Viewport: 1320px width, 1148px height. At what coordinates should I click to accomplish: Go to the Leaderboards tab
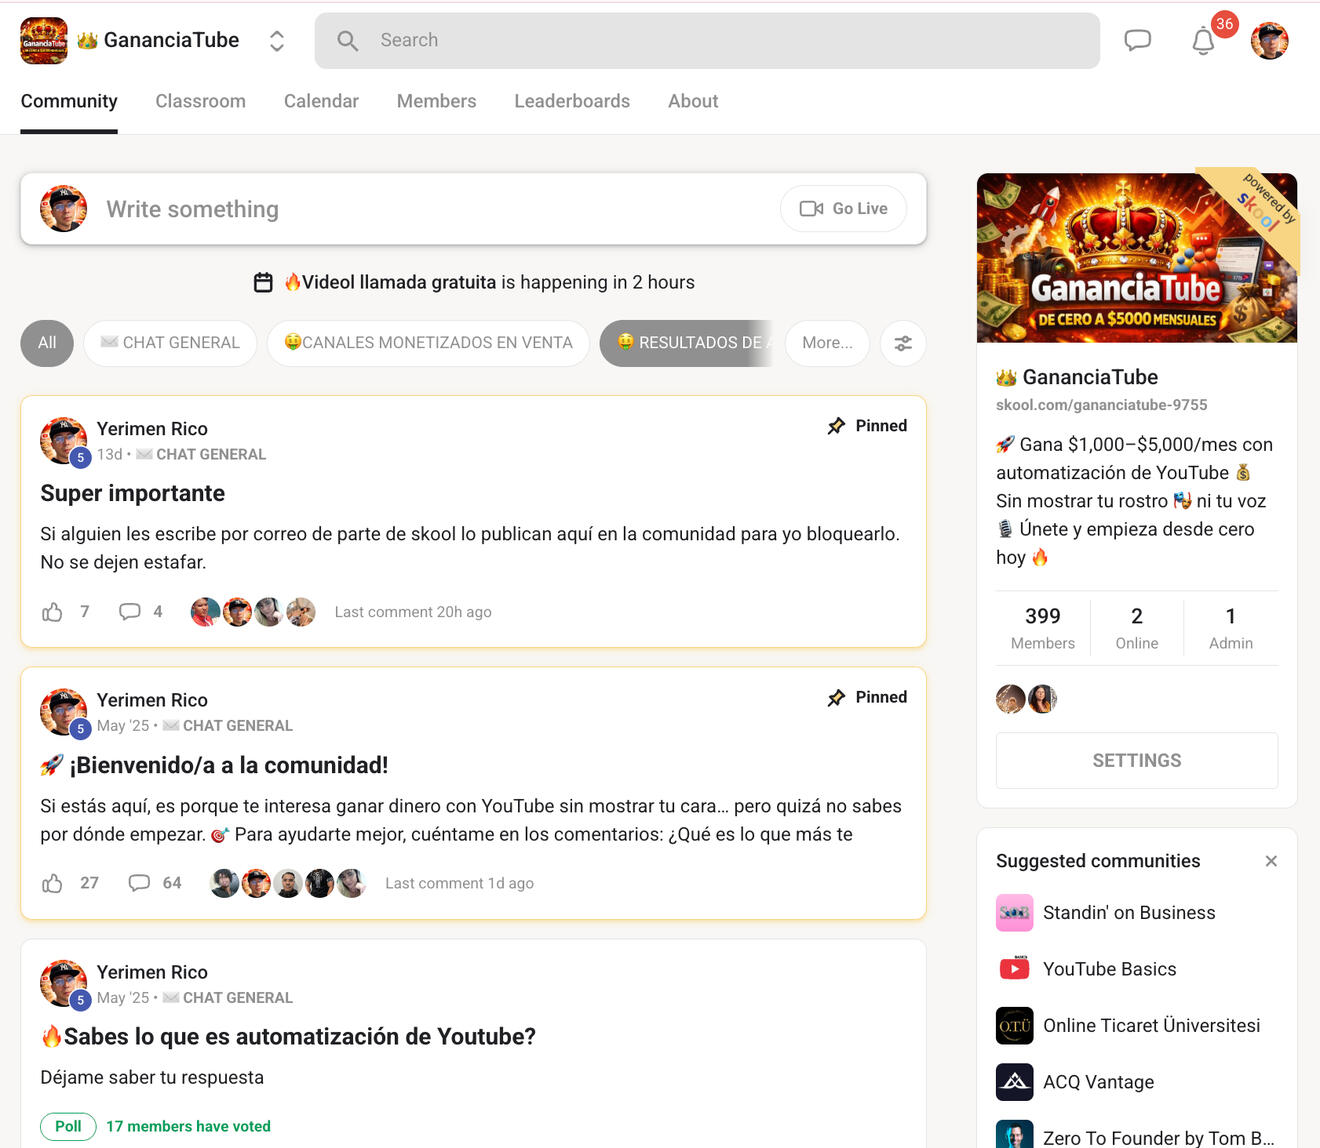[572, 101]
